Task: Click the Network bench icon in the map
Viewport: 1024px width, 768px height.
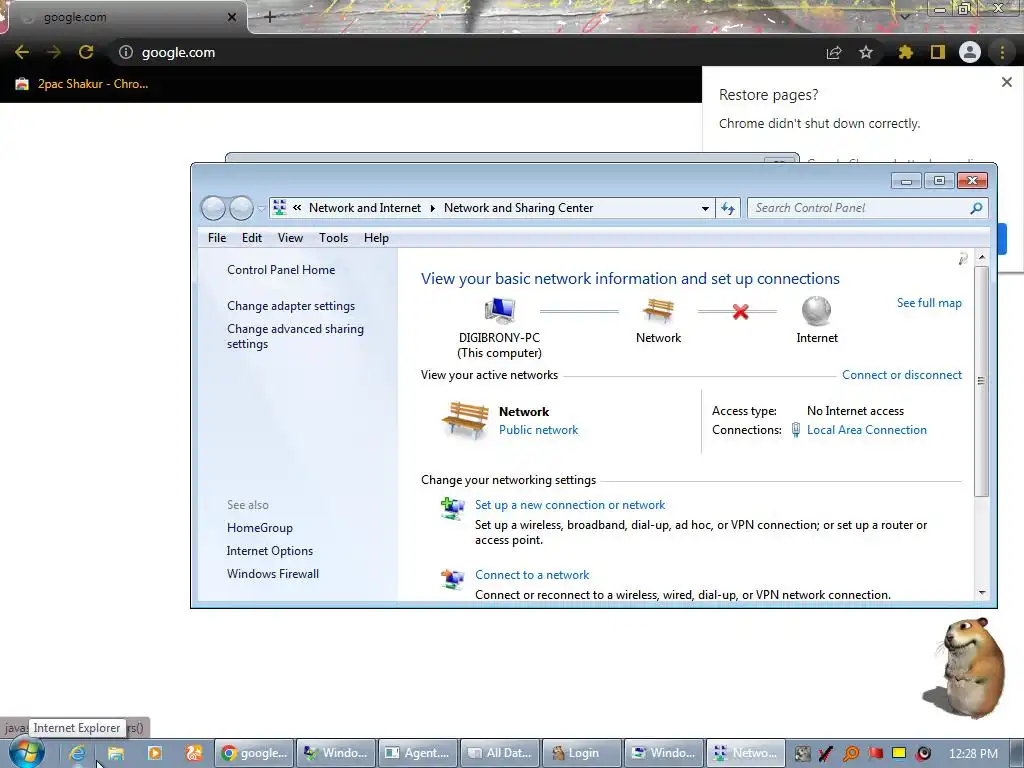Action: [x=658, y=311]
